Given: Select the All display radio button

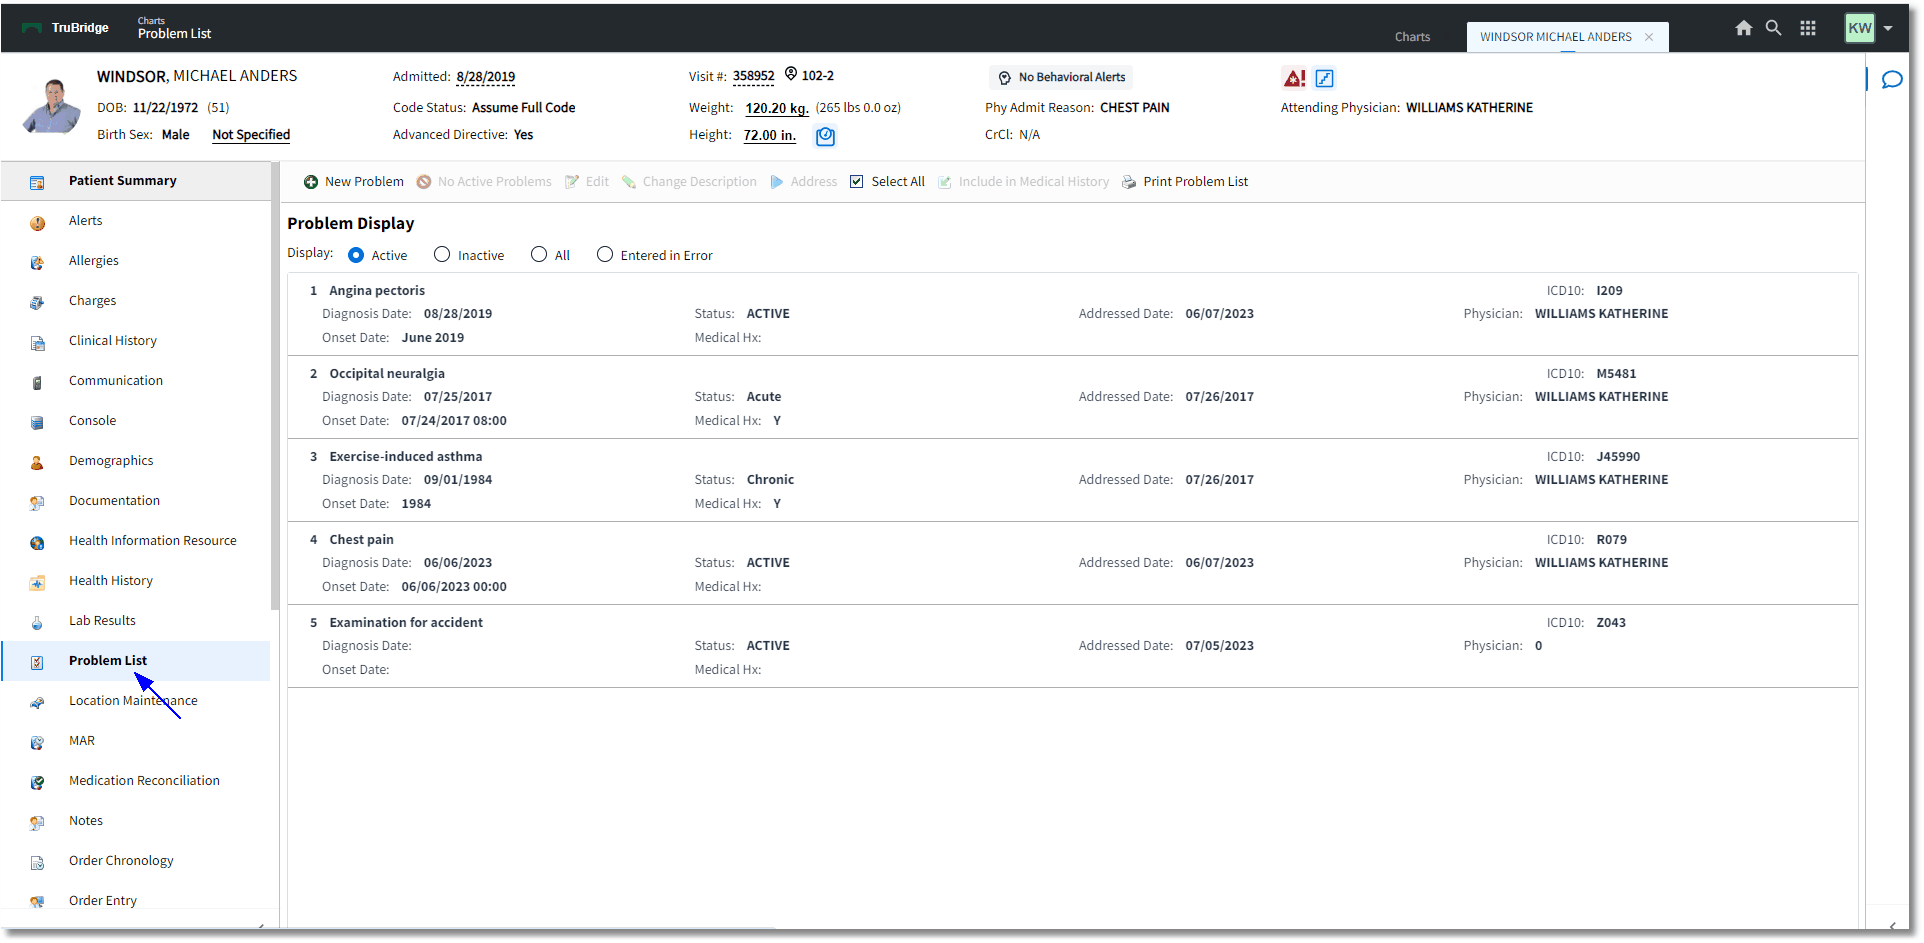Looking at the screenshot, I should pyautogui.click(x=539, y=255).
